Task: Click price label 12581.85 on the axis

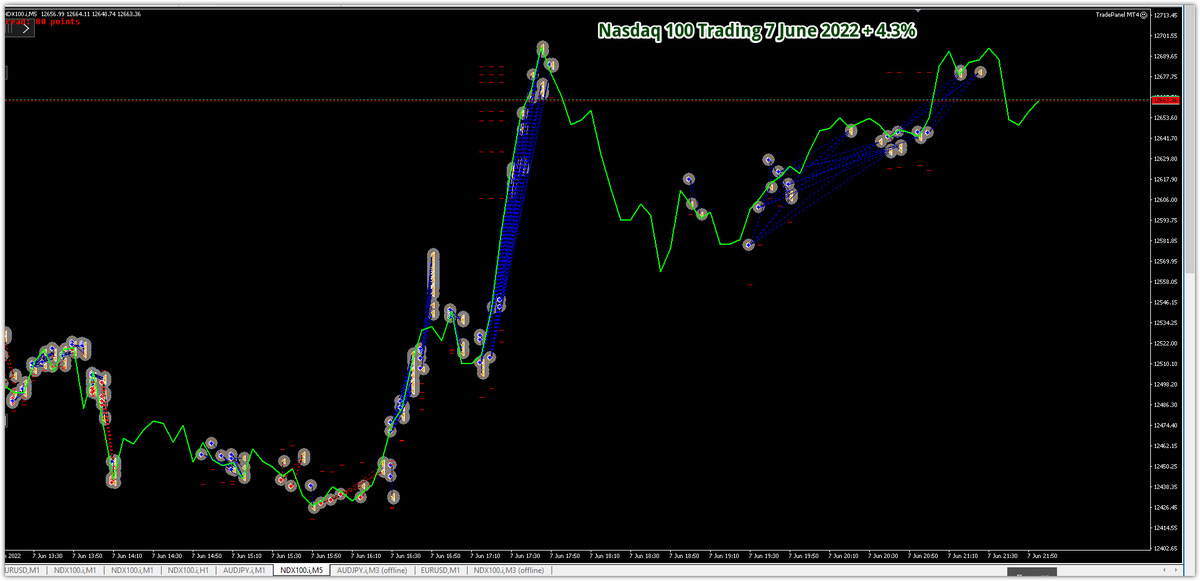Action: point(1164,241)
